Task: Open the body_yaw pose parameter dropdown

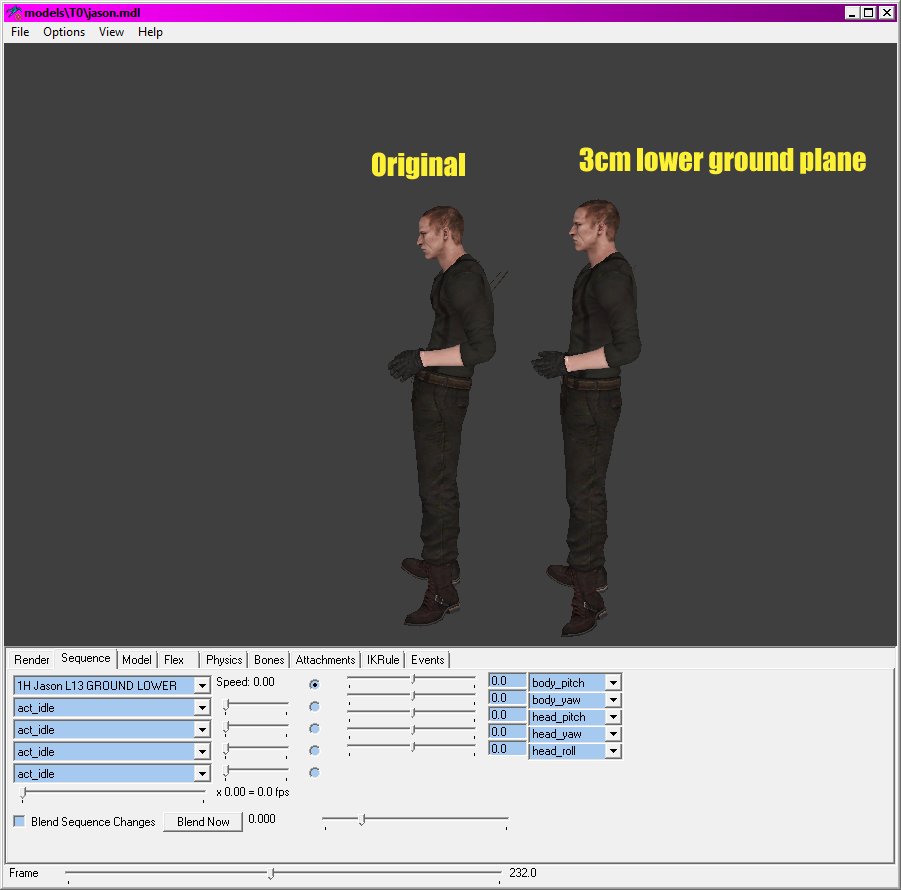Action: [x=613, y=700]
